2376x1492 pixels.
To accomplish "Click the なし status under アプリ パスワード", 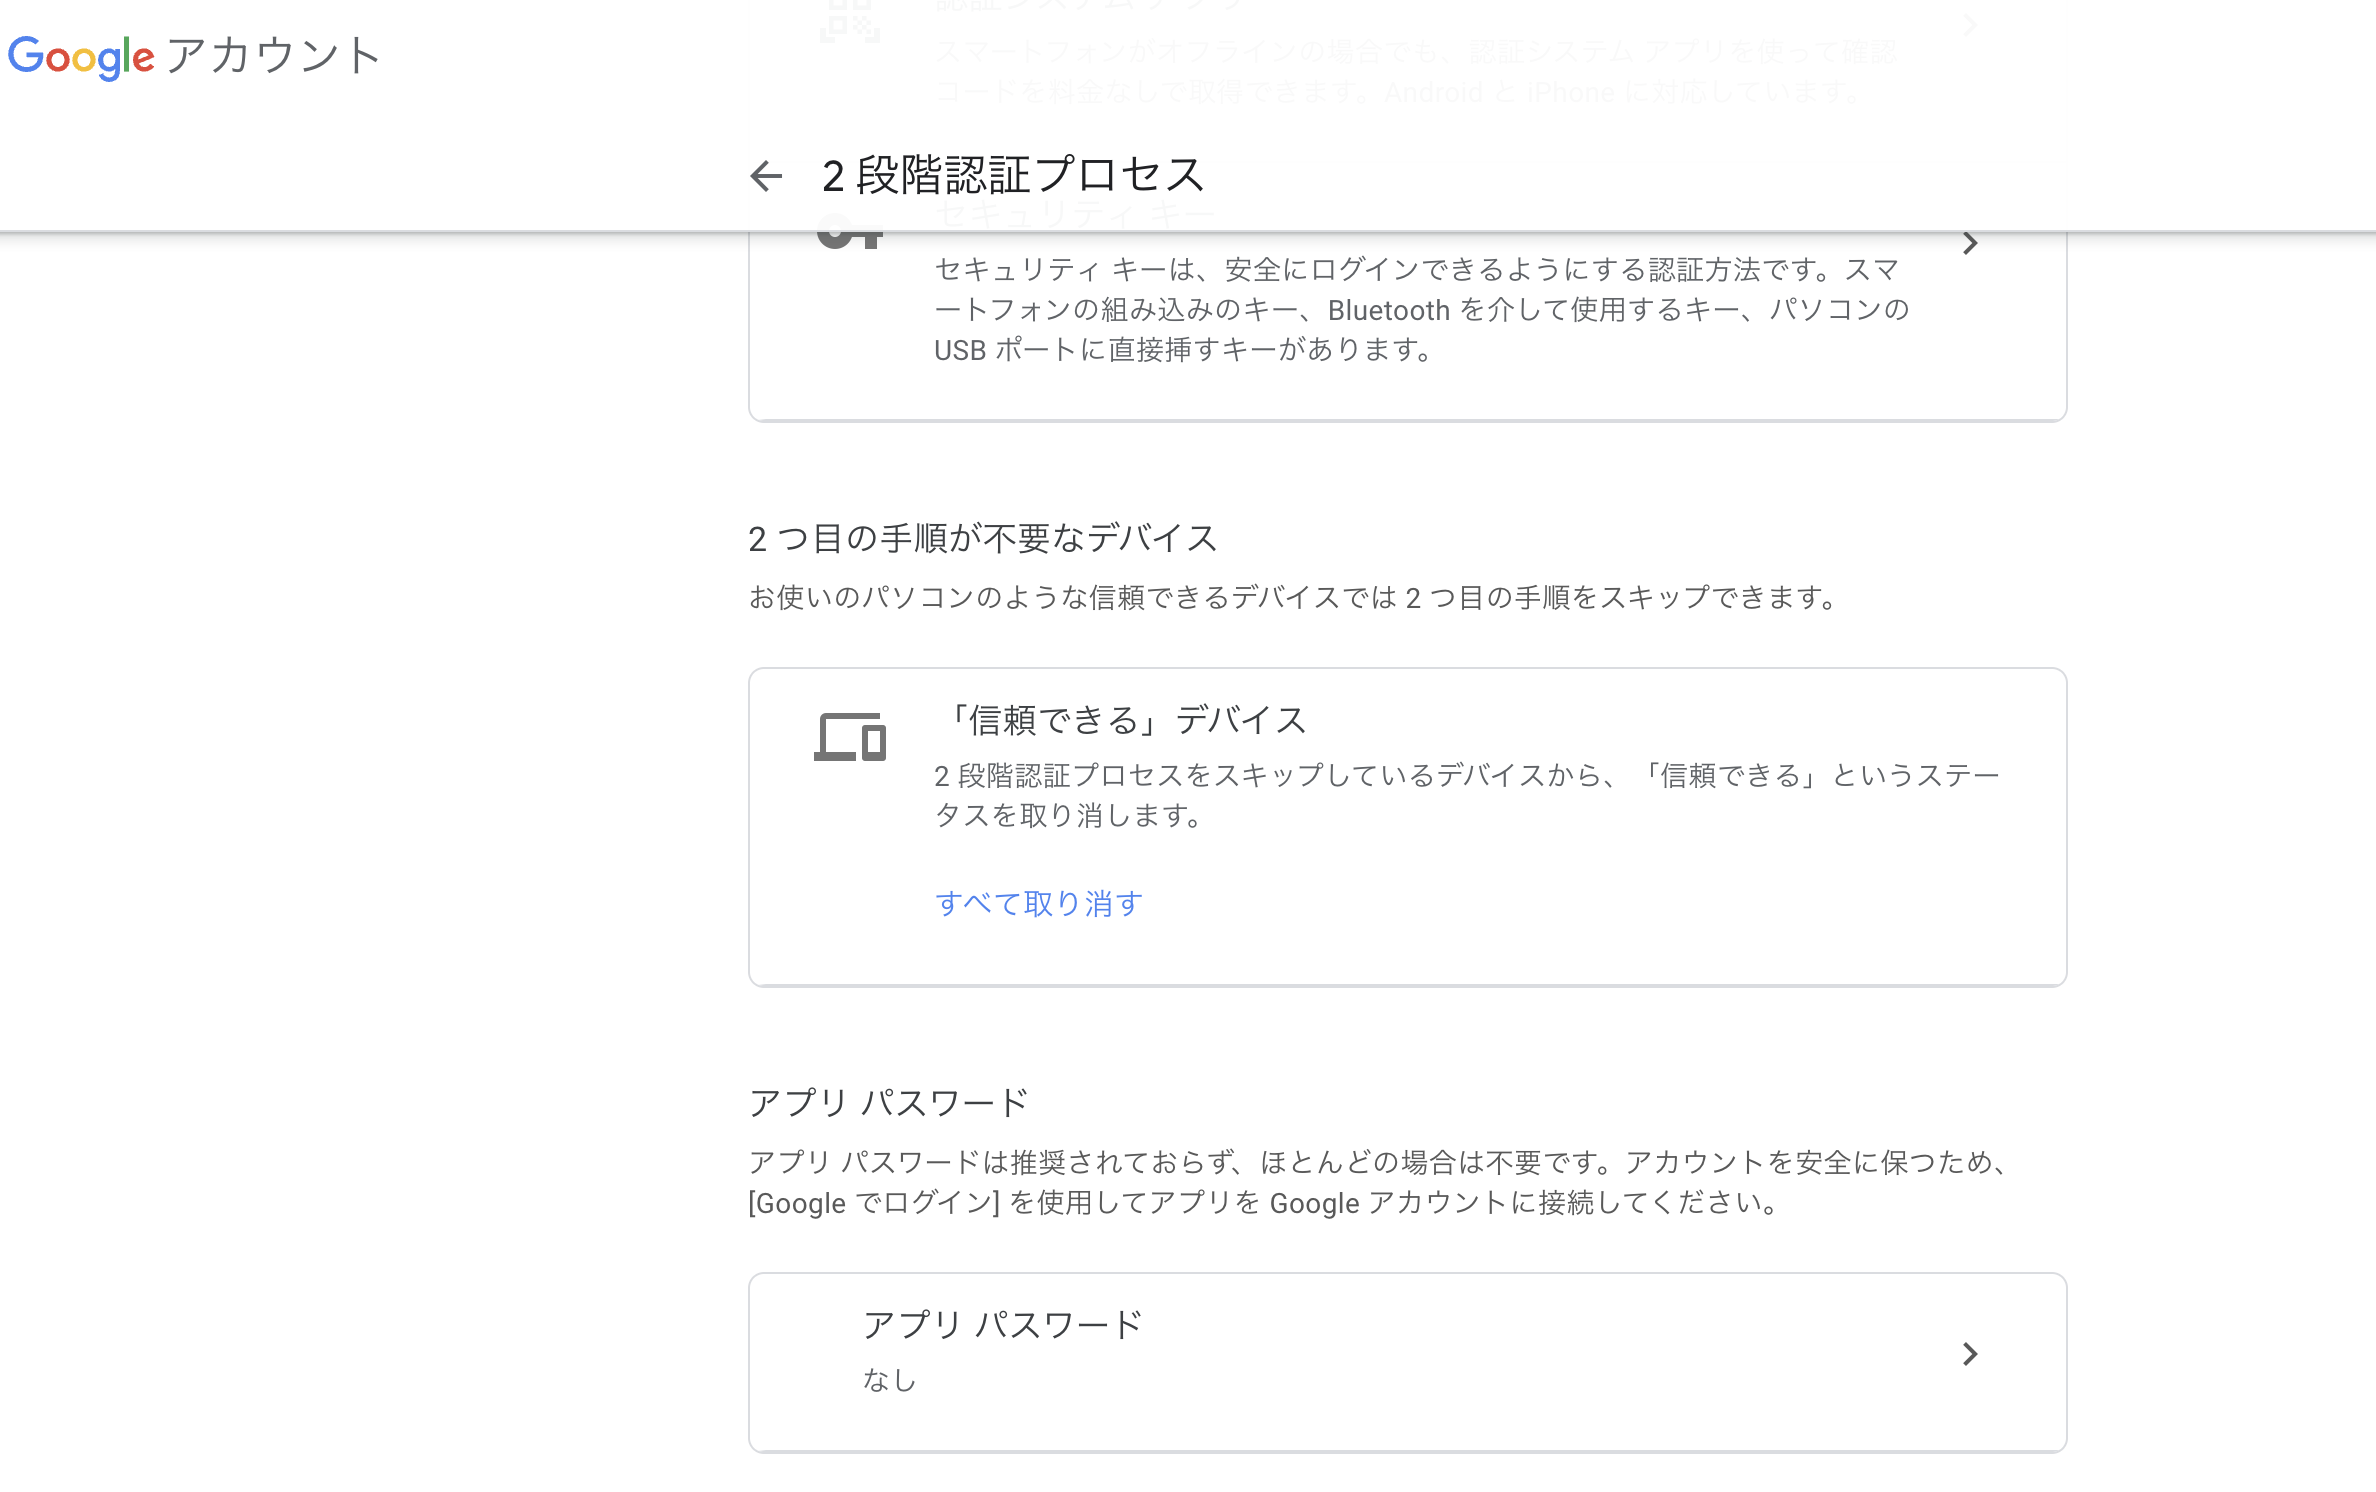I will (888, 1381).
